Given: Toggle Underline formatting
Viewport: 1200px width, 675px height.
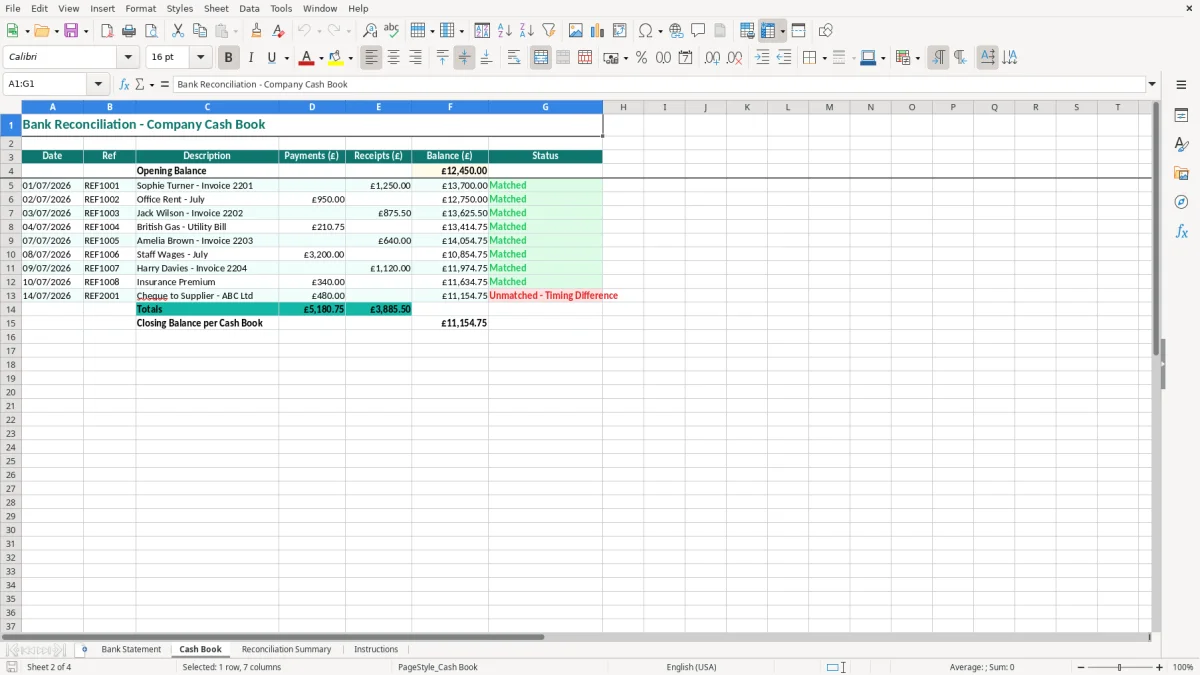Looking at the screenshot, I should click(x=273, y=58).
